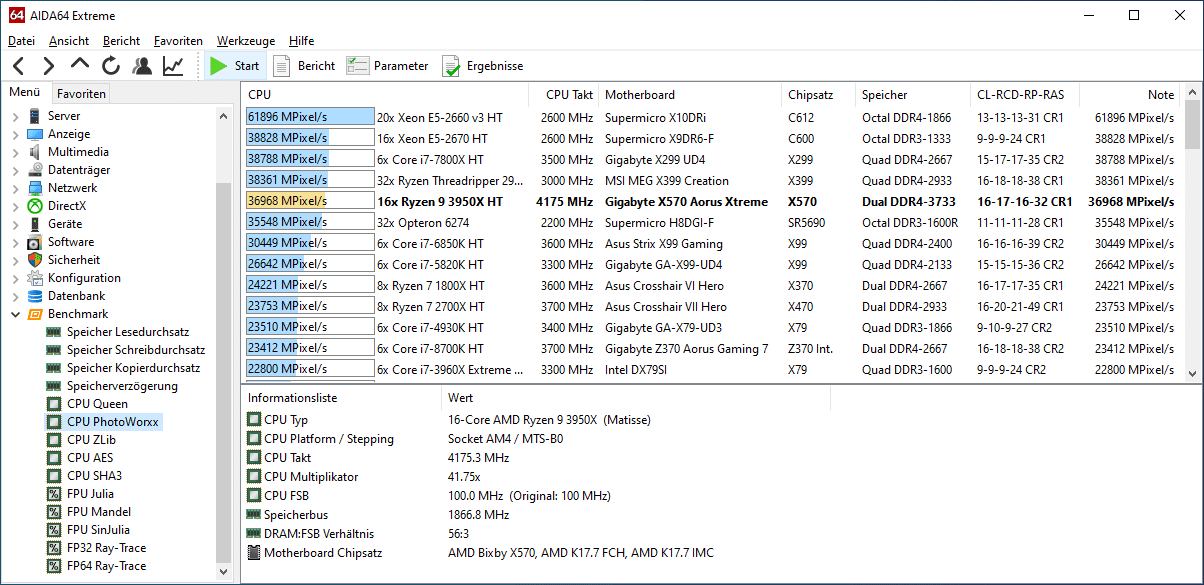Viewport: 1204px width, 585px height.
Task: Open the Datei menu
Action: (21, 41)
